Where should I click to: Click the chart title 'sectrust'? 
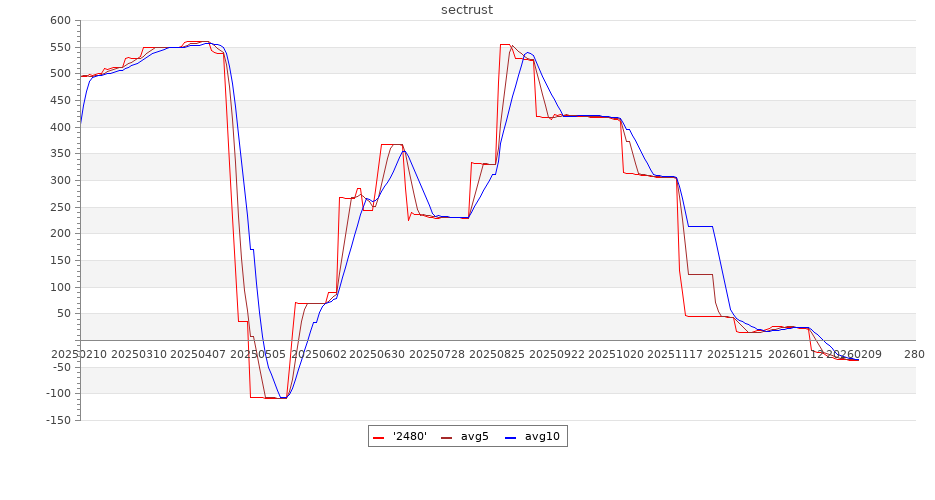pos(467,10)
